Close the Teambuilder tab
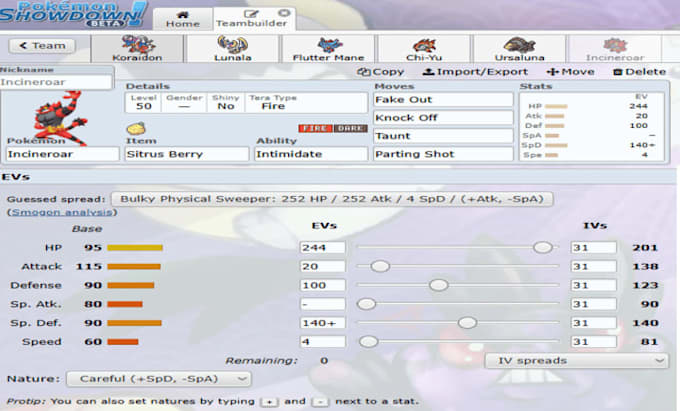The width and height of the screenshot is (680, 411). pos(284,13)
